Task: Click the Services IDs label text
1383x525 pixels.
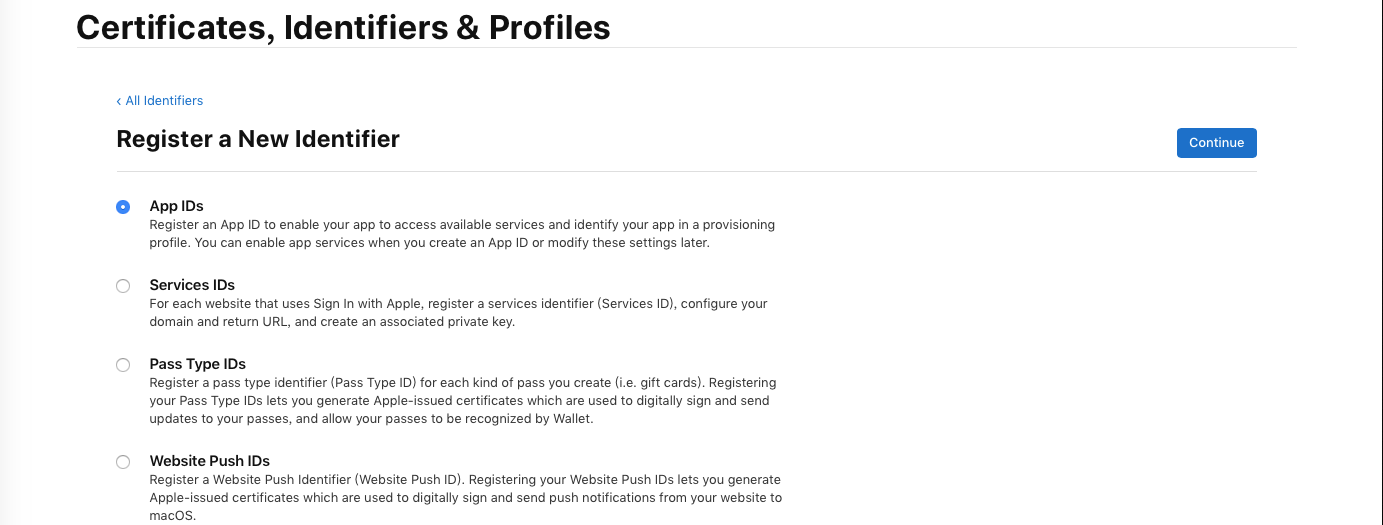Action: point(192,285)
